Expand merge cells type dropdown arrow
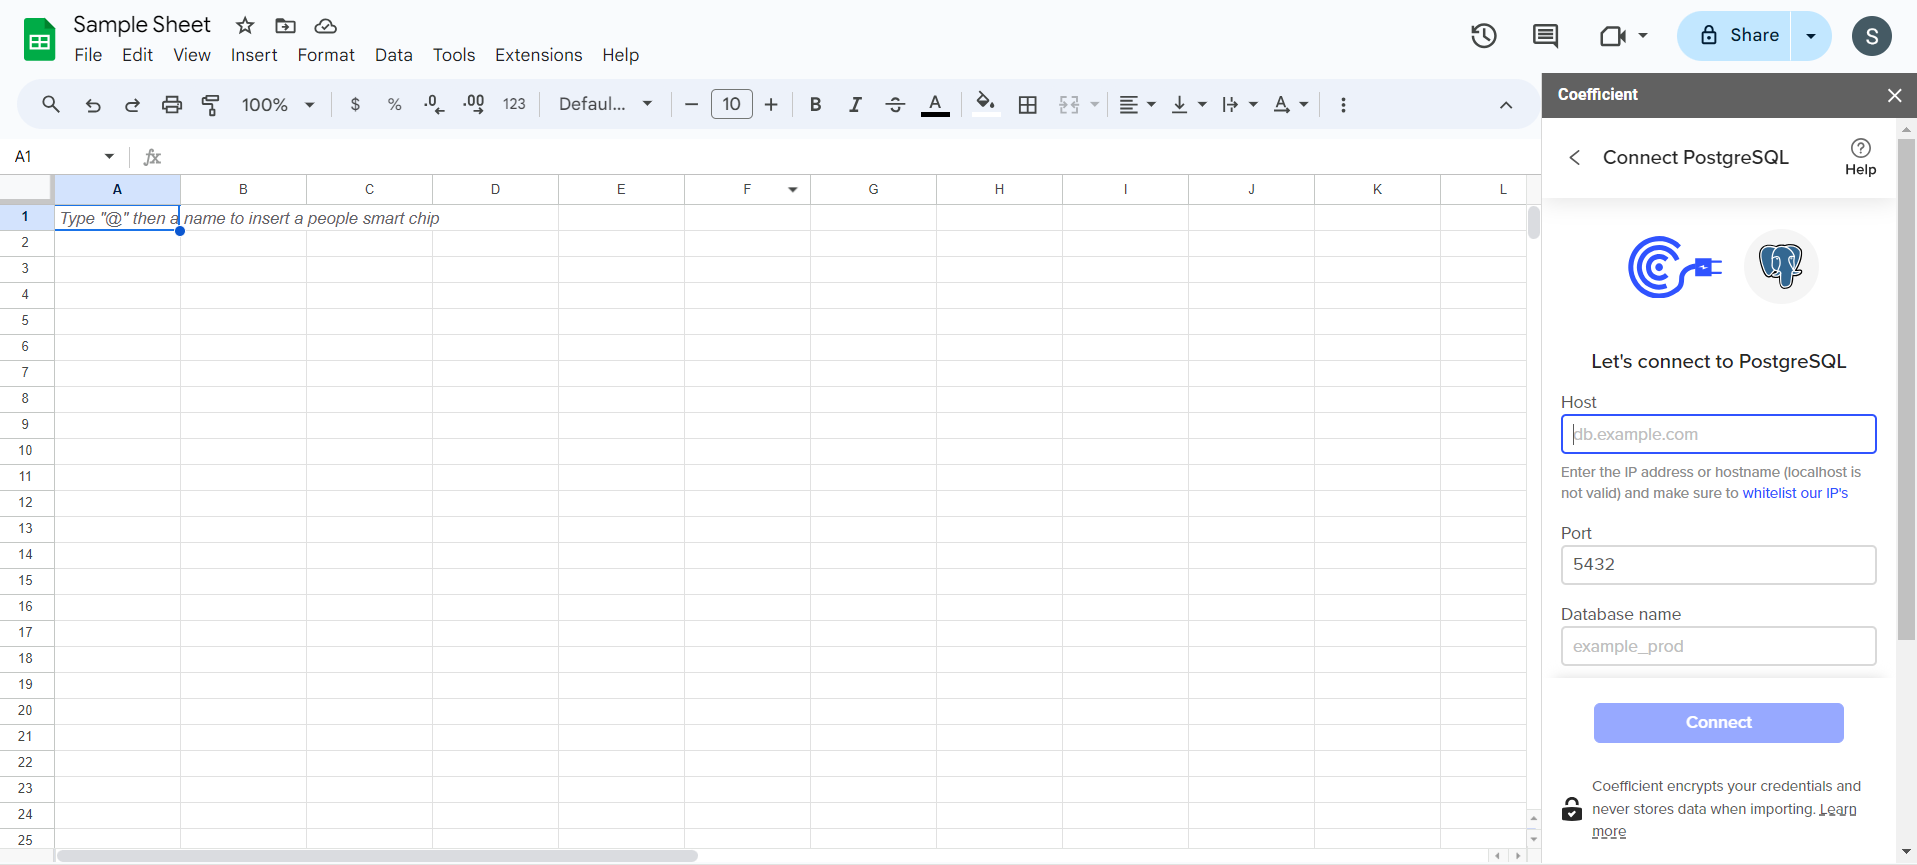 coord(1094,105)
